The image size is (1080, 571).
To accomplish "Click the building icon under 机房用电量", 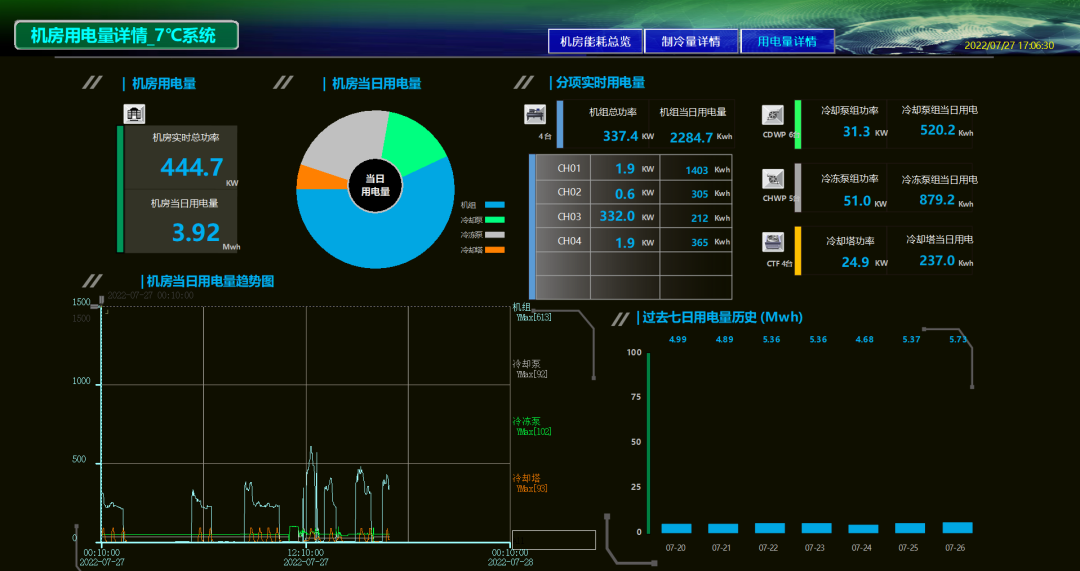I will click(x=134, y=114).
